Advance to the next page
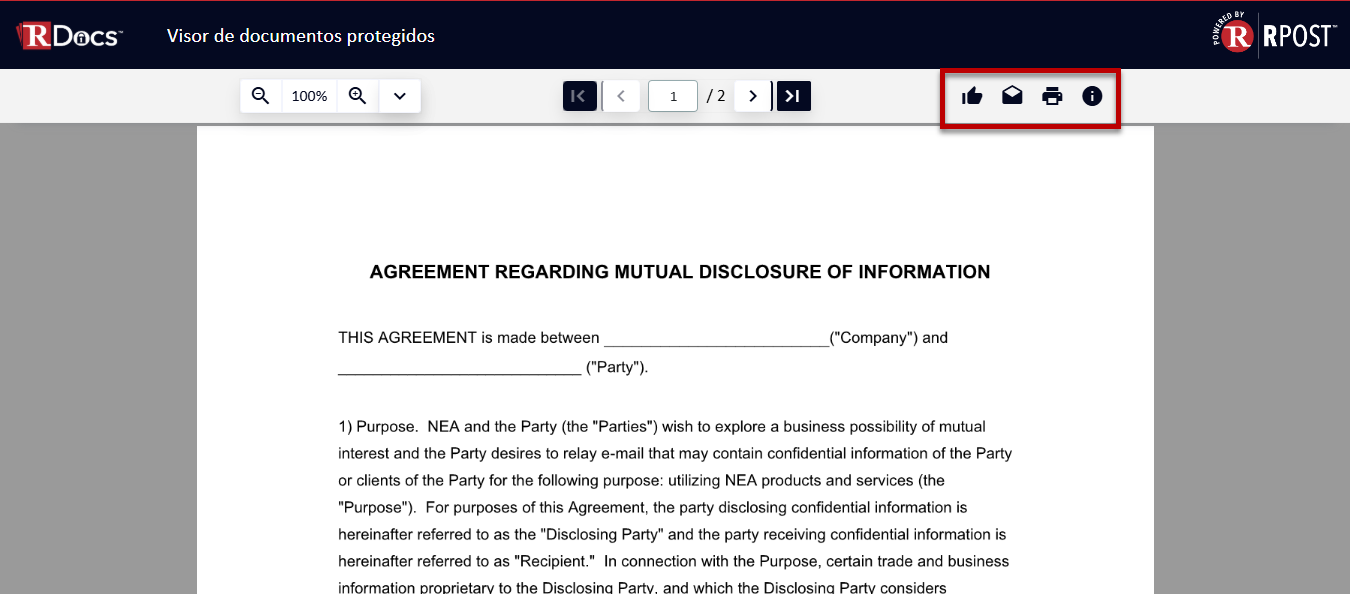The width and height of the screenshot is (1350, 594). point(753,96)
